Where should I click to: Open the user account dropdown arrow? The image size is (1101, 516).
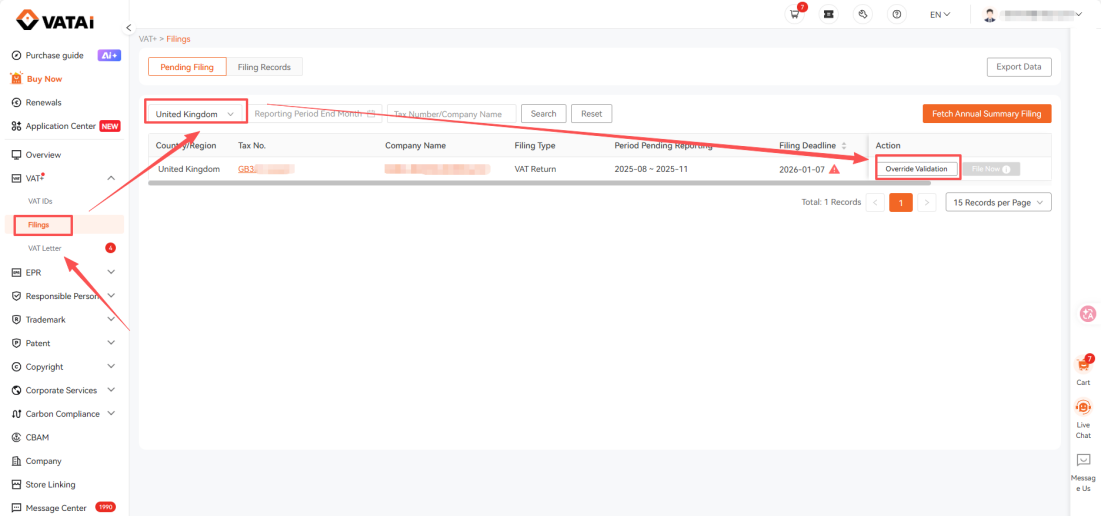pyautogui.click(x=1079, y=14)
